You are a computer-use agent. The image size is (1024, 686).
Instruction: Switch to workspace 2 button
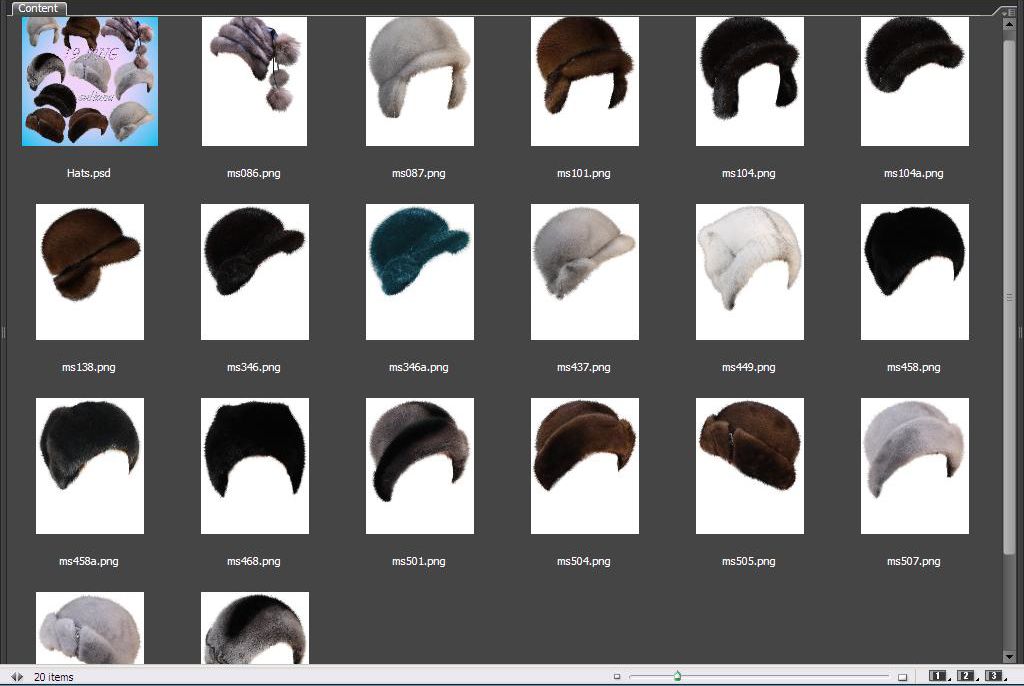pyautogui.click(x=966, y=676)
